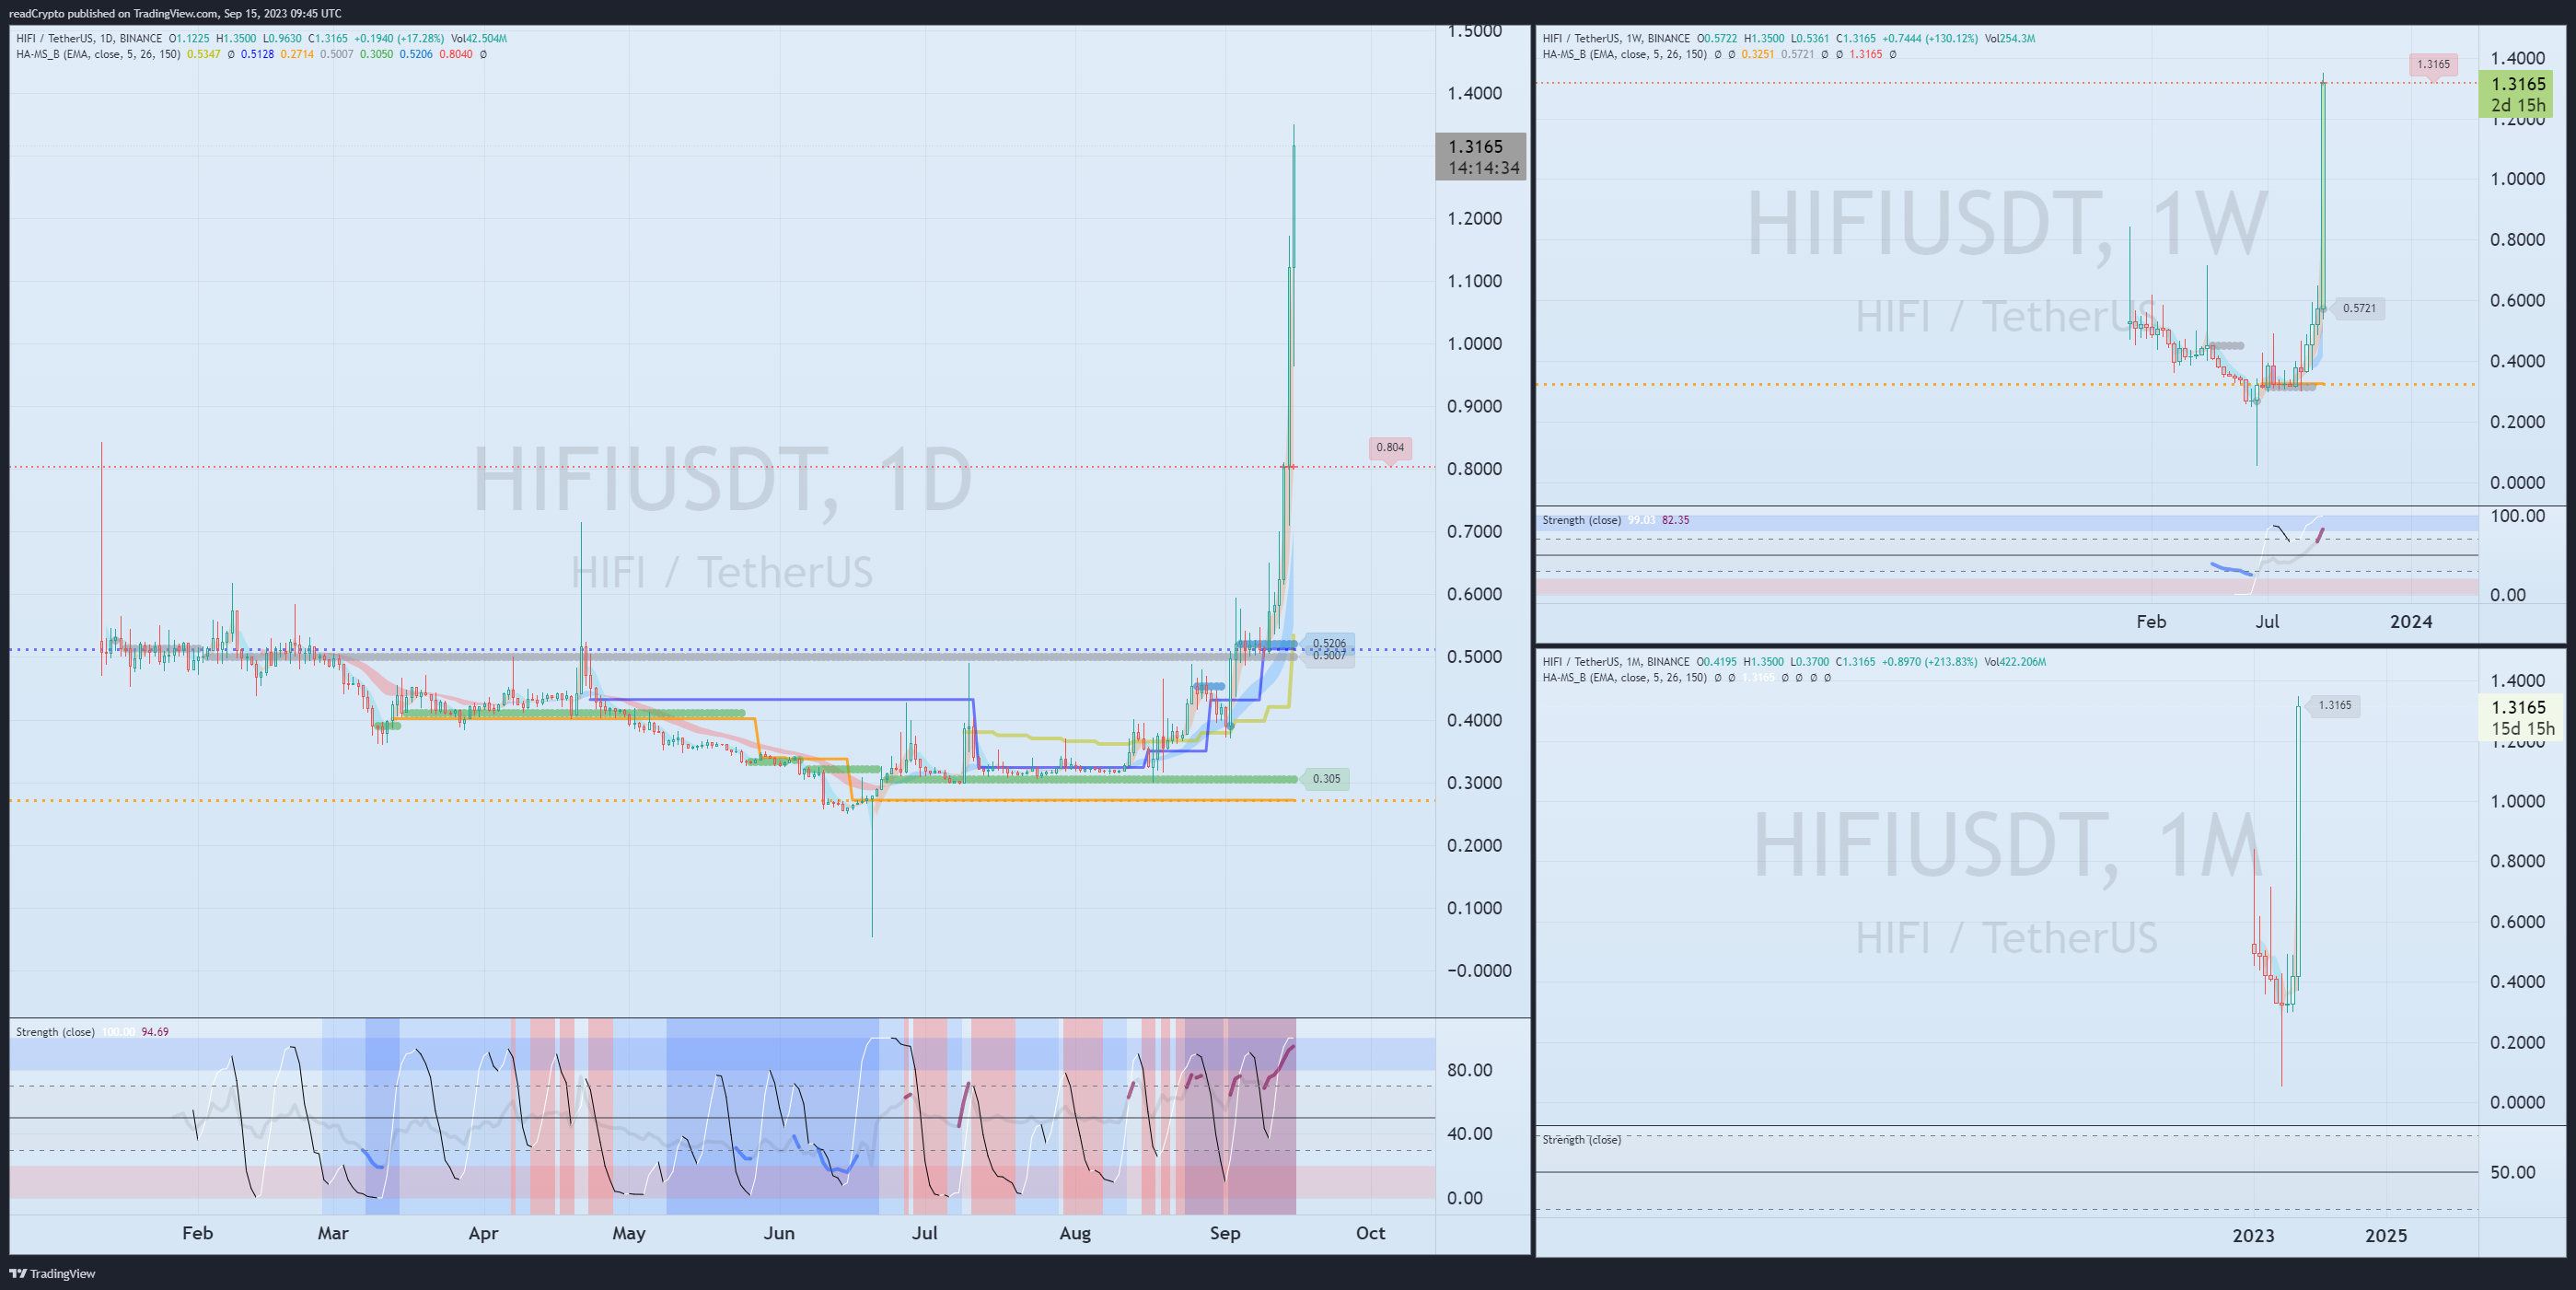Click the TradingView logo at bottom left
This screenshot has height=1290, width=2576.
click(x=52, y=1273)
